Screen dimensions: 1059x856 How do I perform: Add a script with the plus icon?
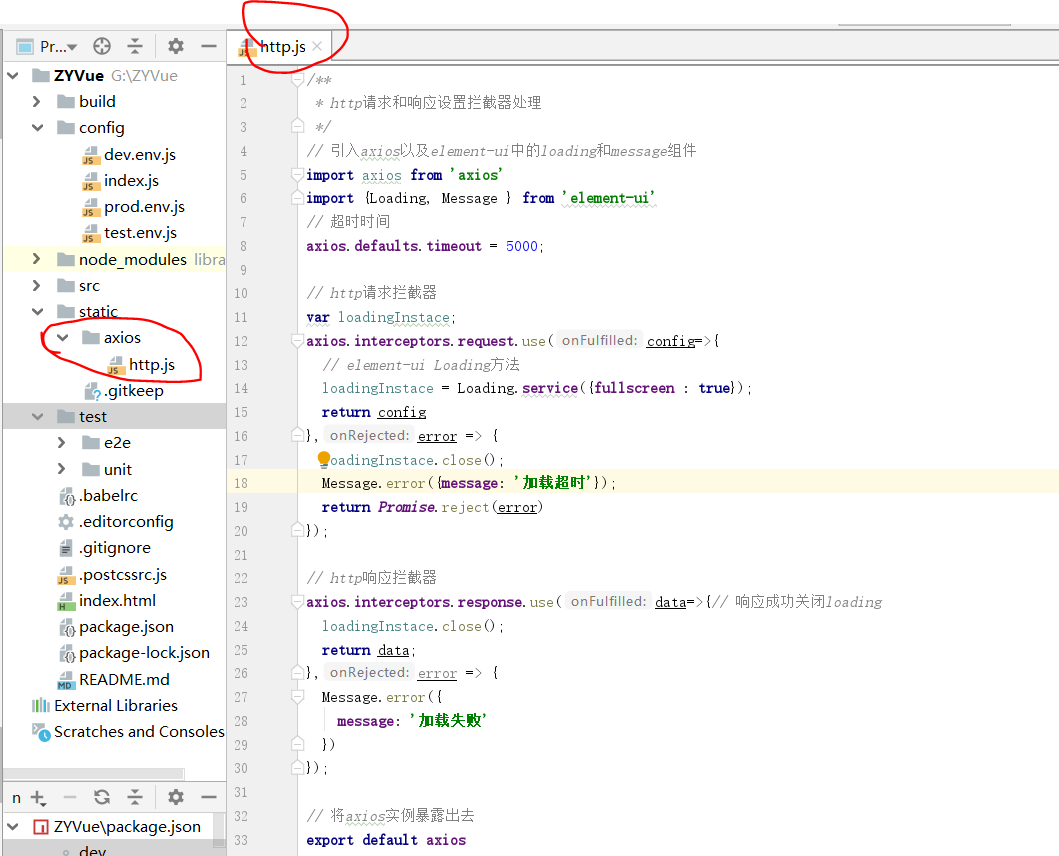click(37, 797)
